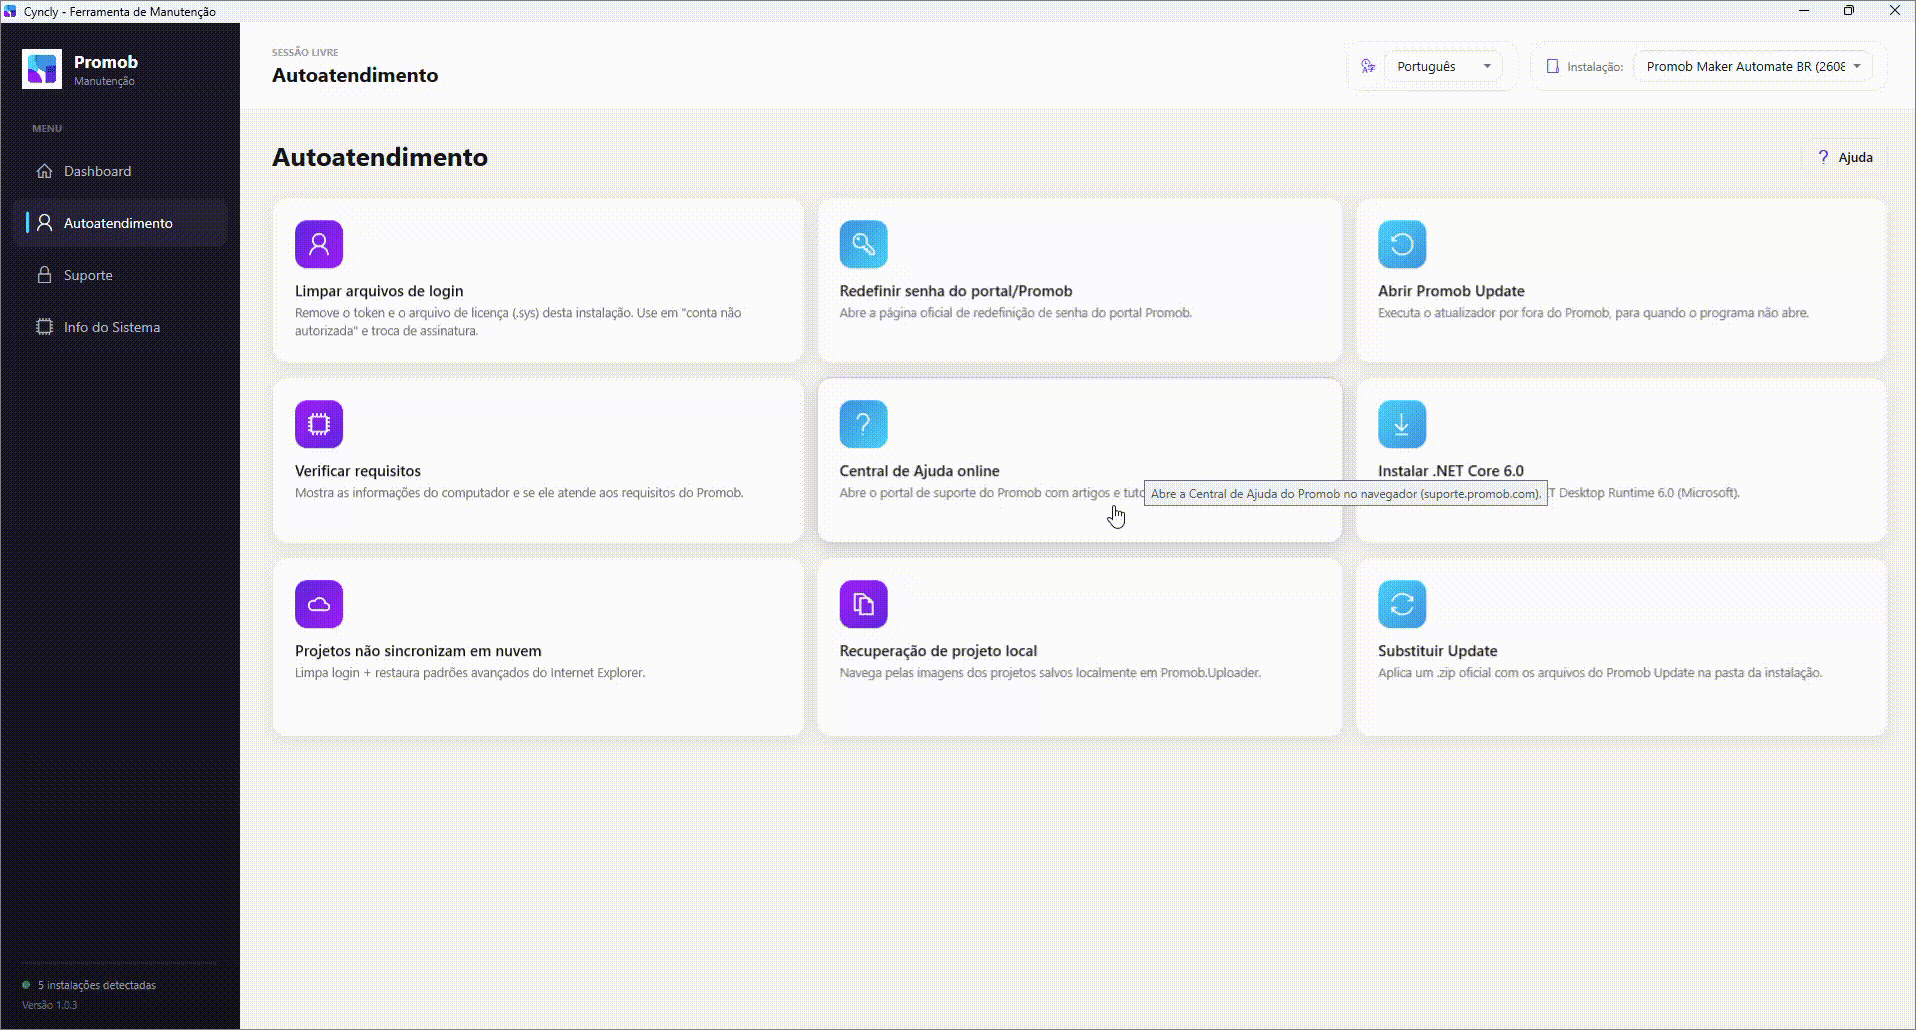Image resolution: width=1916 pixels, height=1030 pixels.
Task: Click the files icon for Recuperação de projeto local
Action: click(863, 604)
